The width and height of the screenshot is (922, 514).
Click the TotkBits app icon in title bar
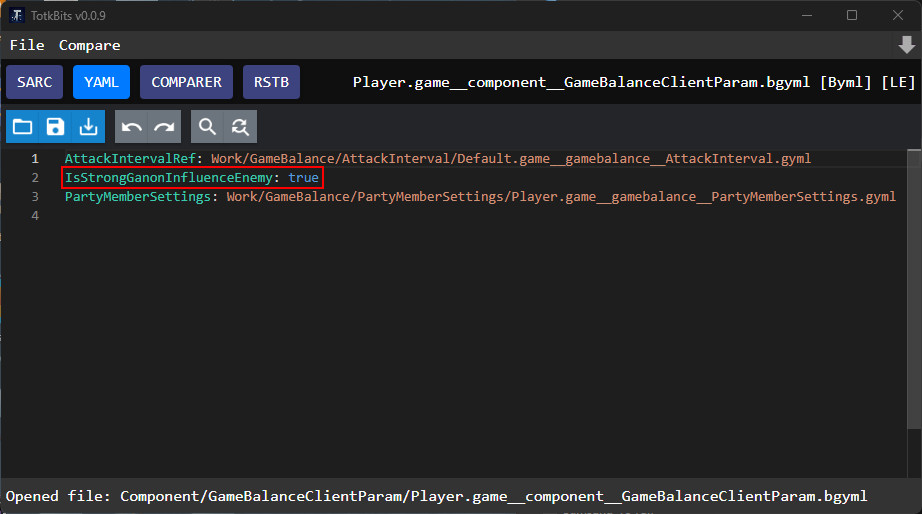[17, 15]
